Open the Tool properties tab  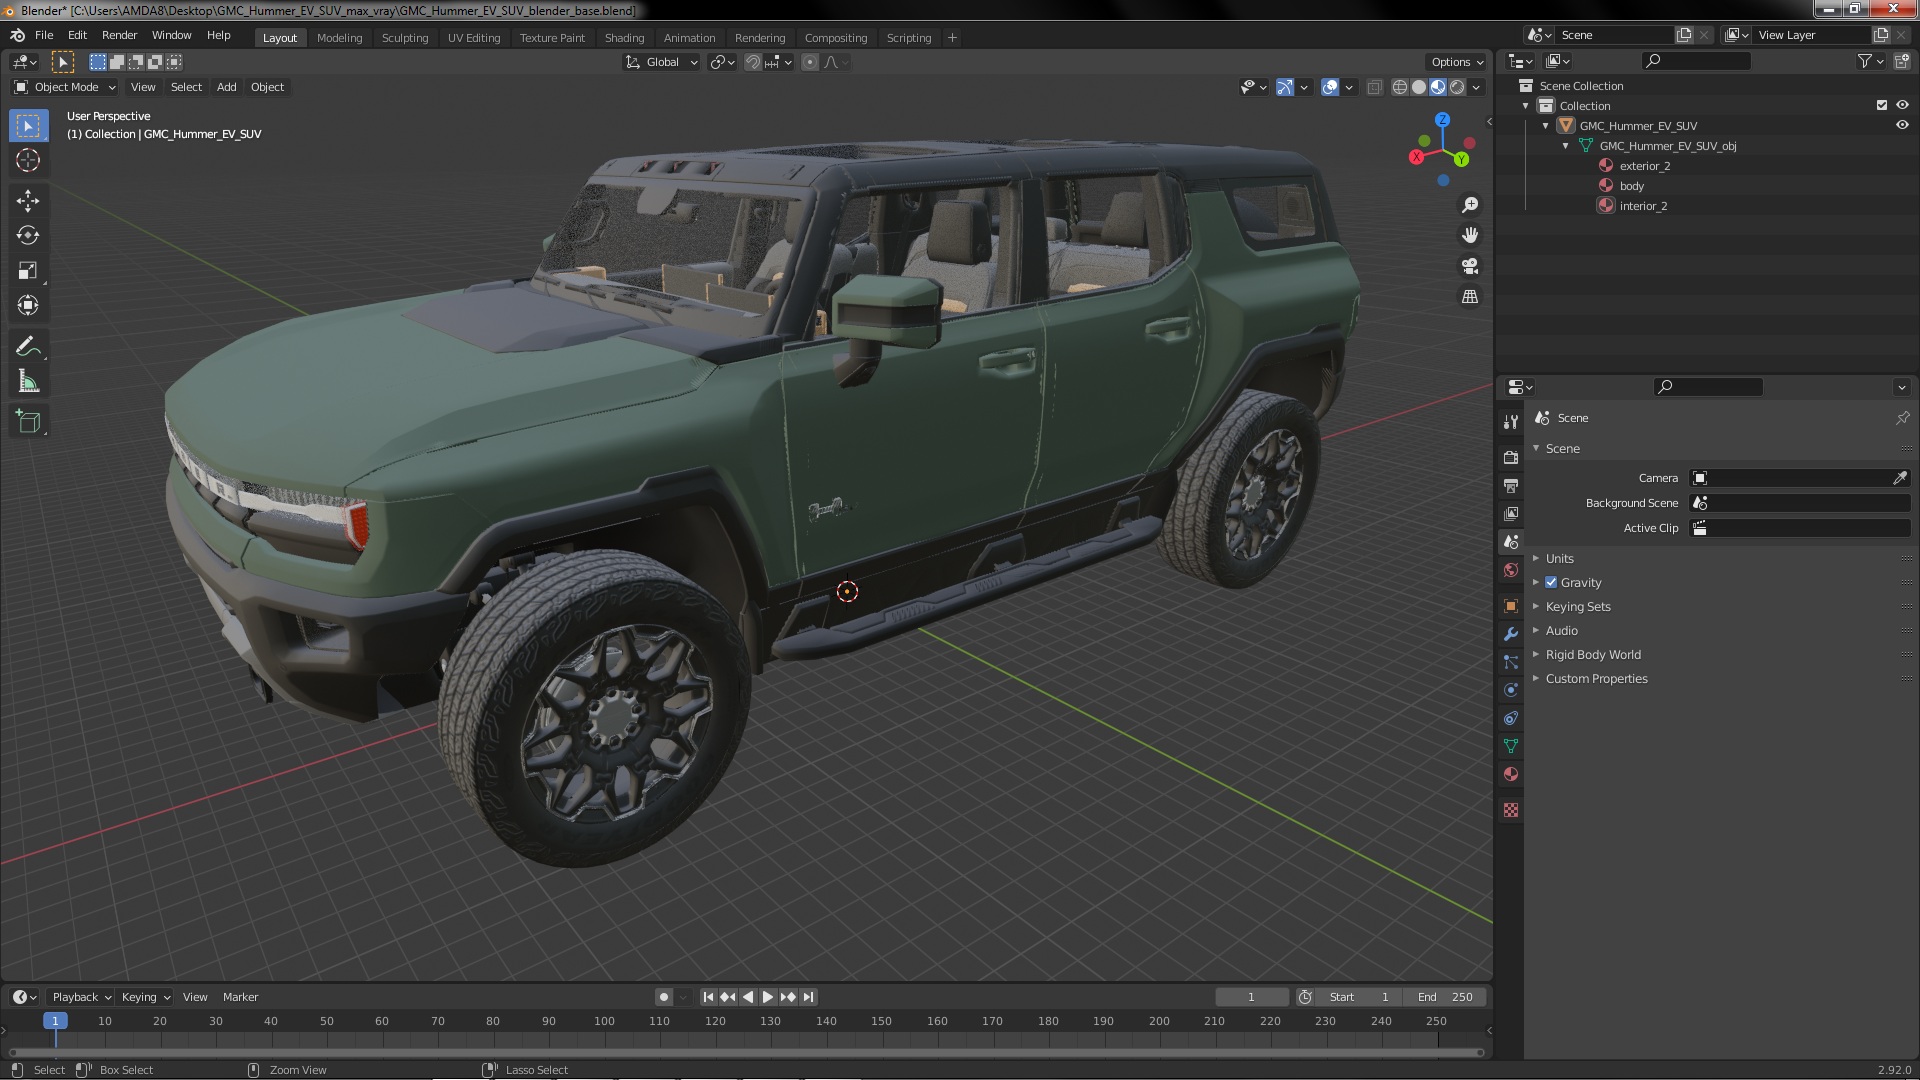(1511, 422)
